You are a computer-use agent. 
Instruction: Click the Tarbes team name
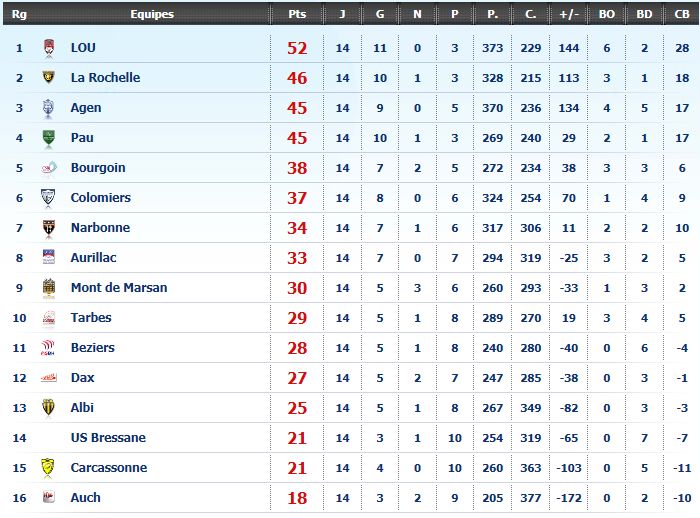(x=91, y=317)
